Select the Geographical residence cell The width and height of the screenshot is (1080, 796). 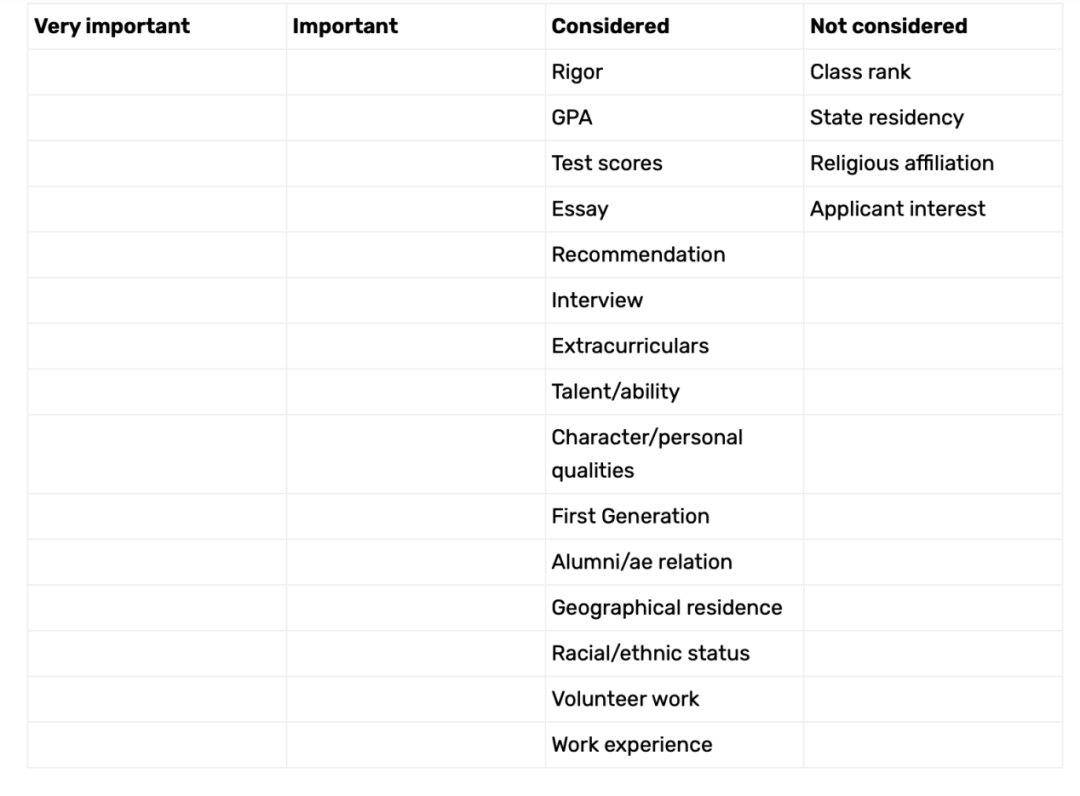(666, 608)
